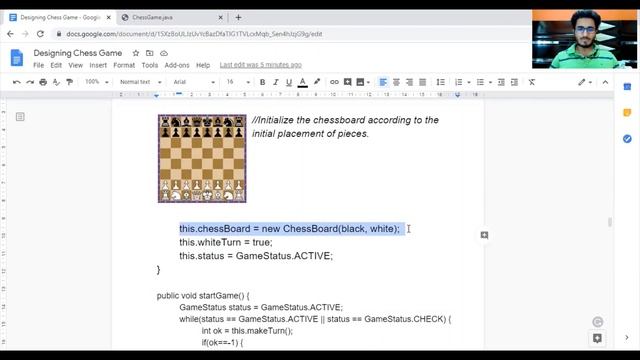Open the View menu

click(x=76, y=65)
